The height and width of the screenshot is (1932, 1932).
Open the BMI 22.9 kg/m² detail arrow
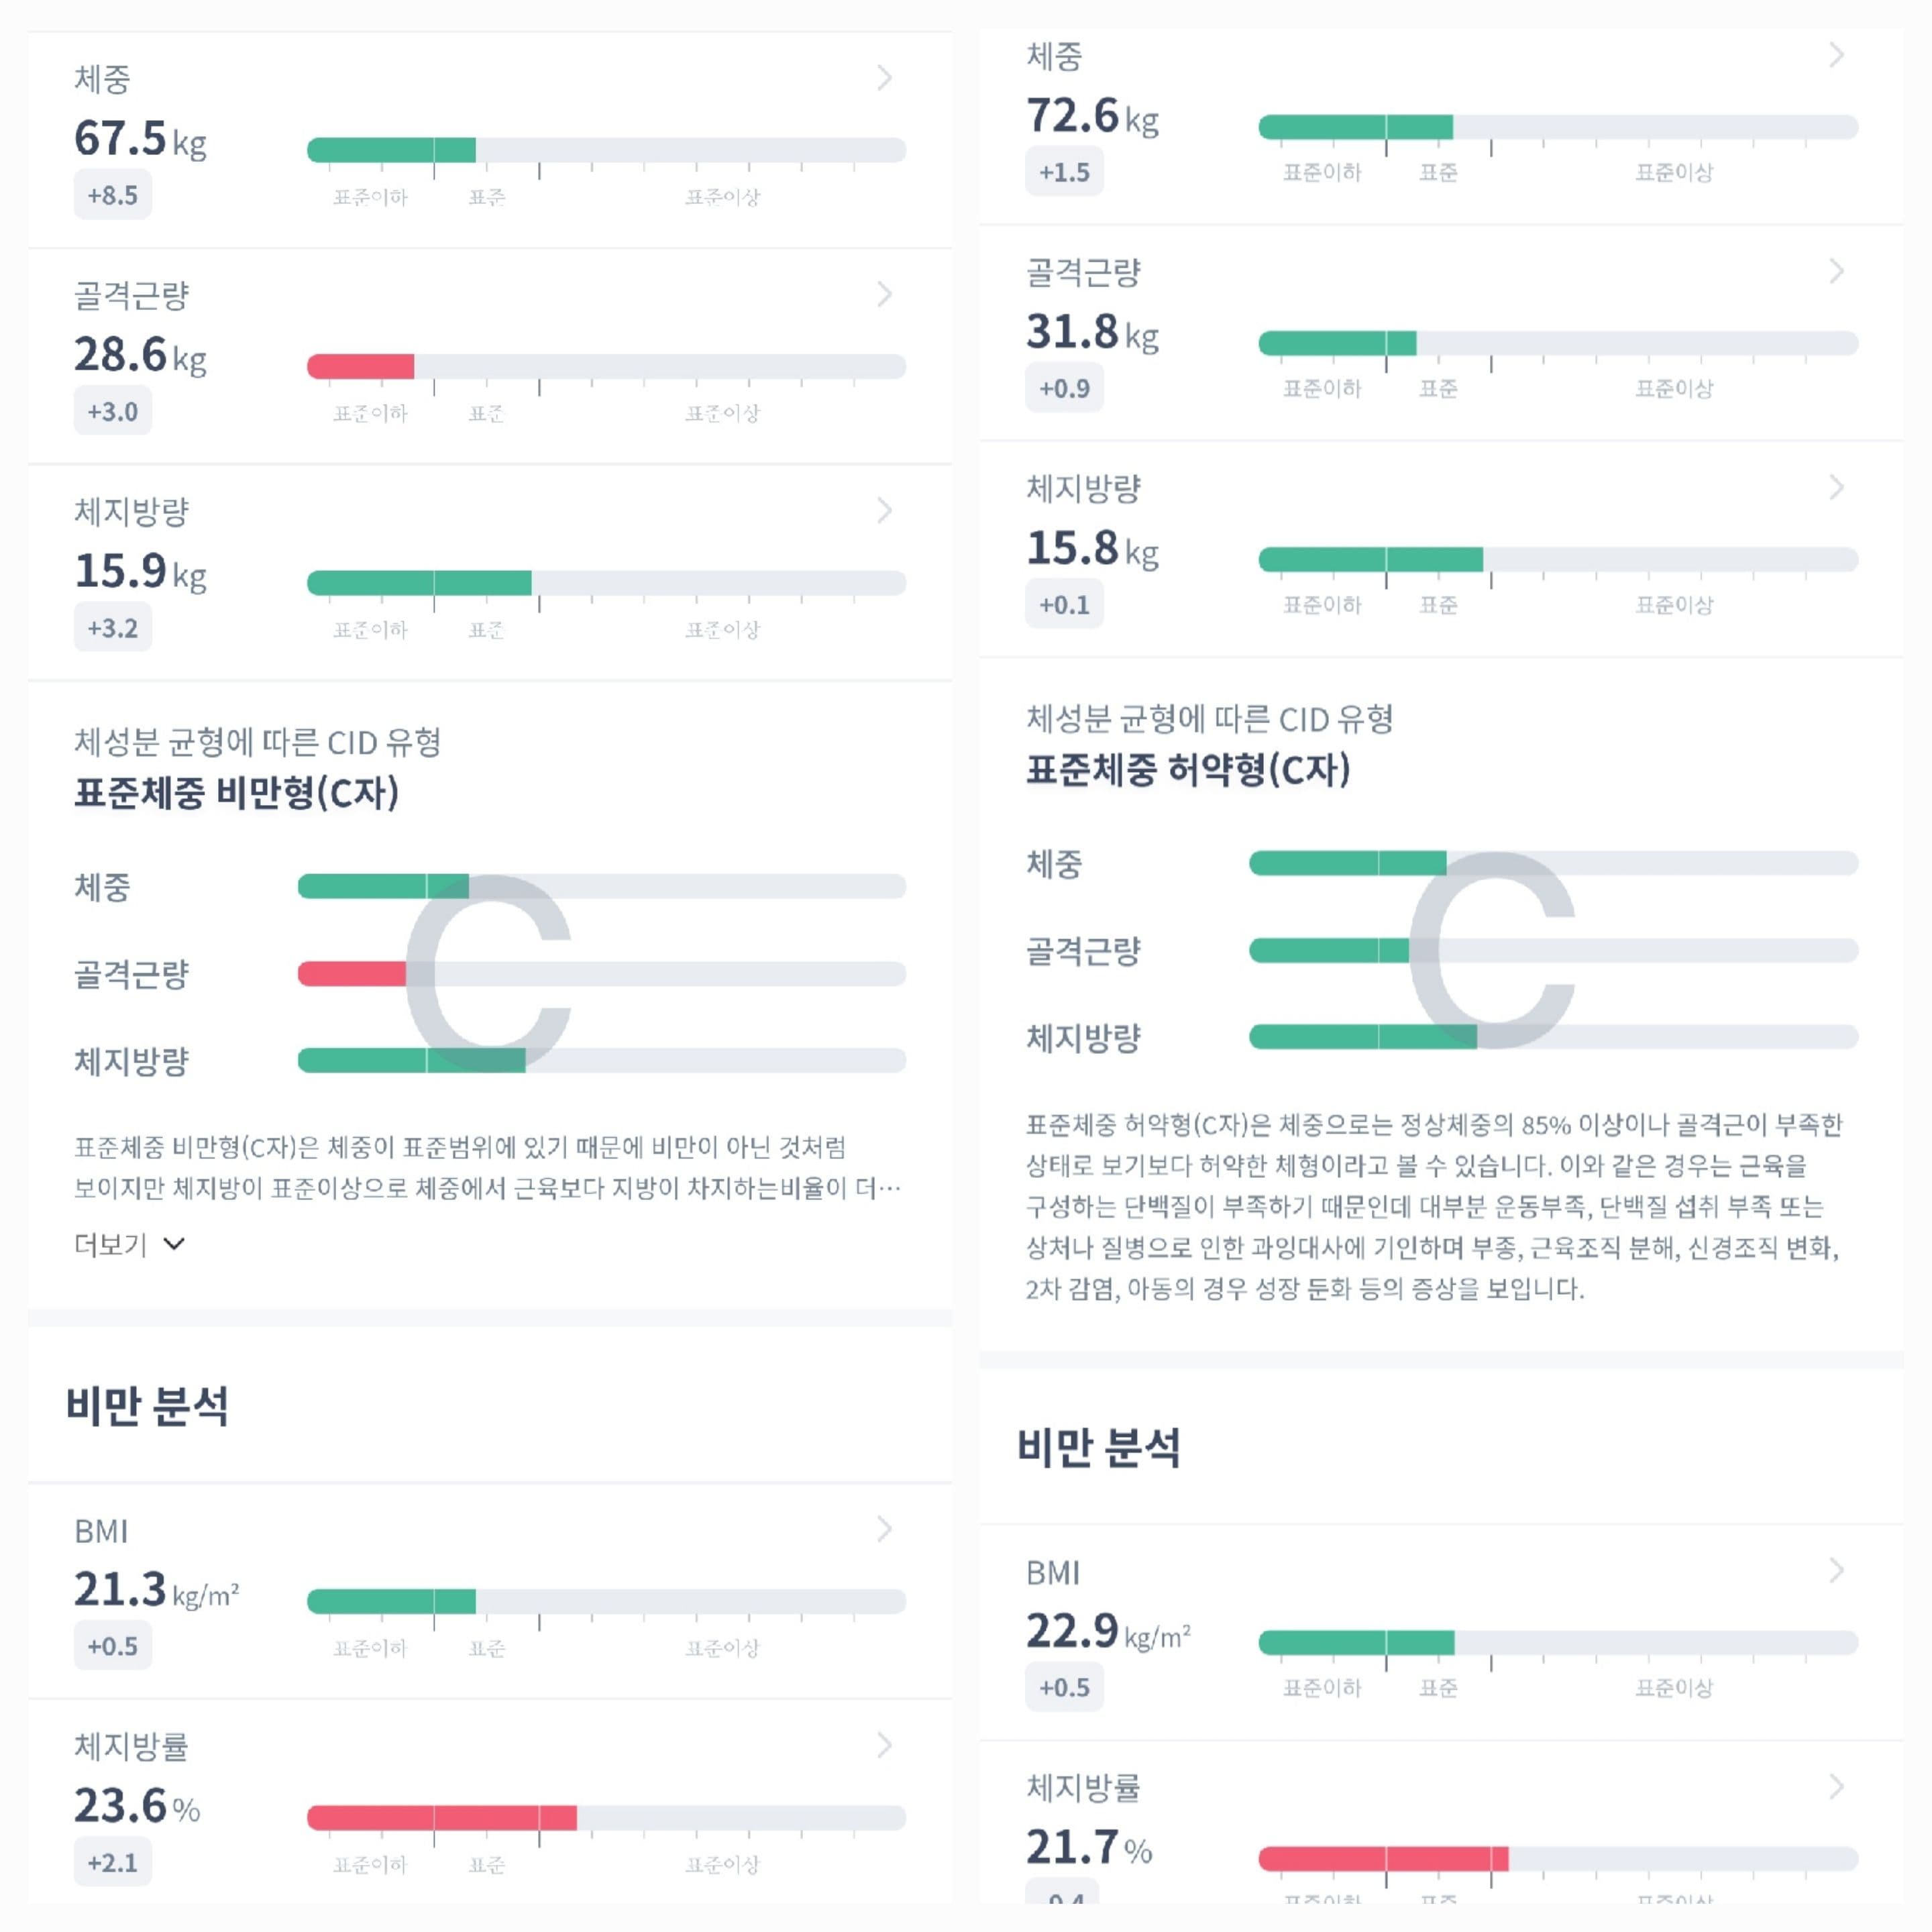coord(1836,1570)
